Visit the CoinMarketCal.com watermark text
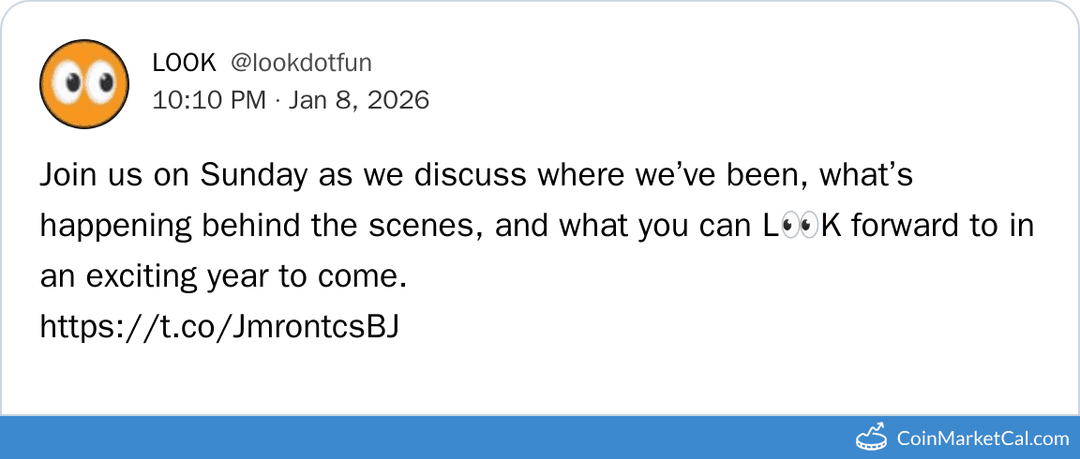Image resolution: width=1080 pixels, height=459 pixels. [983, 438]
